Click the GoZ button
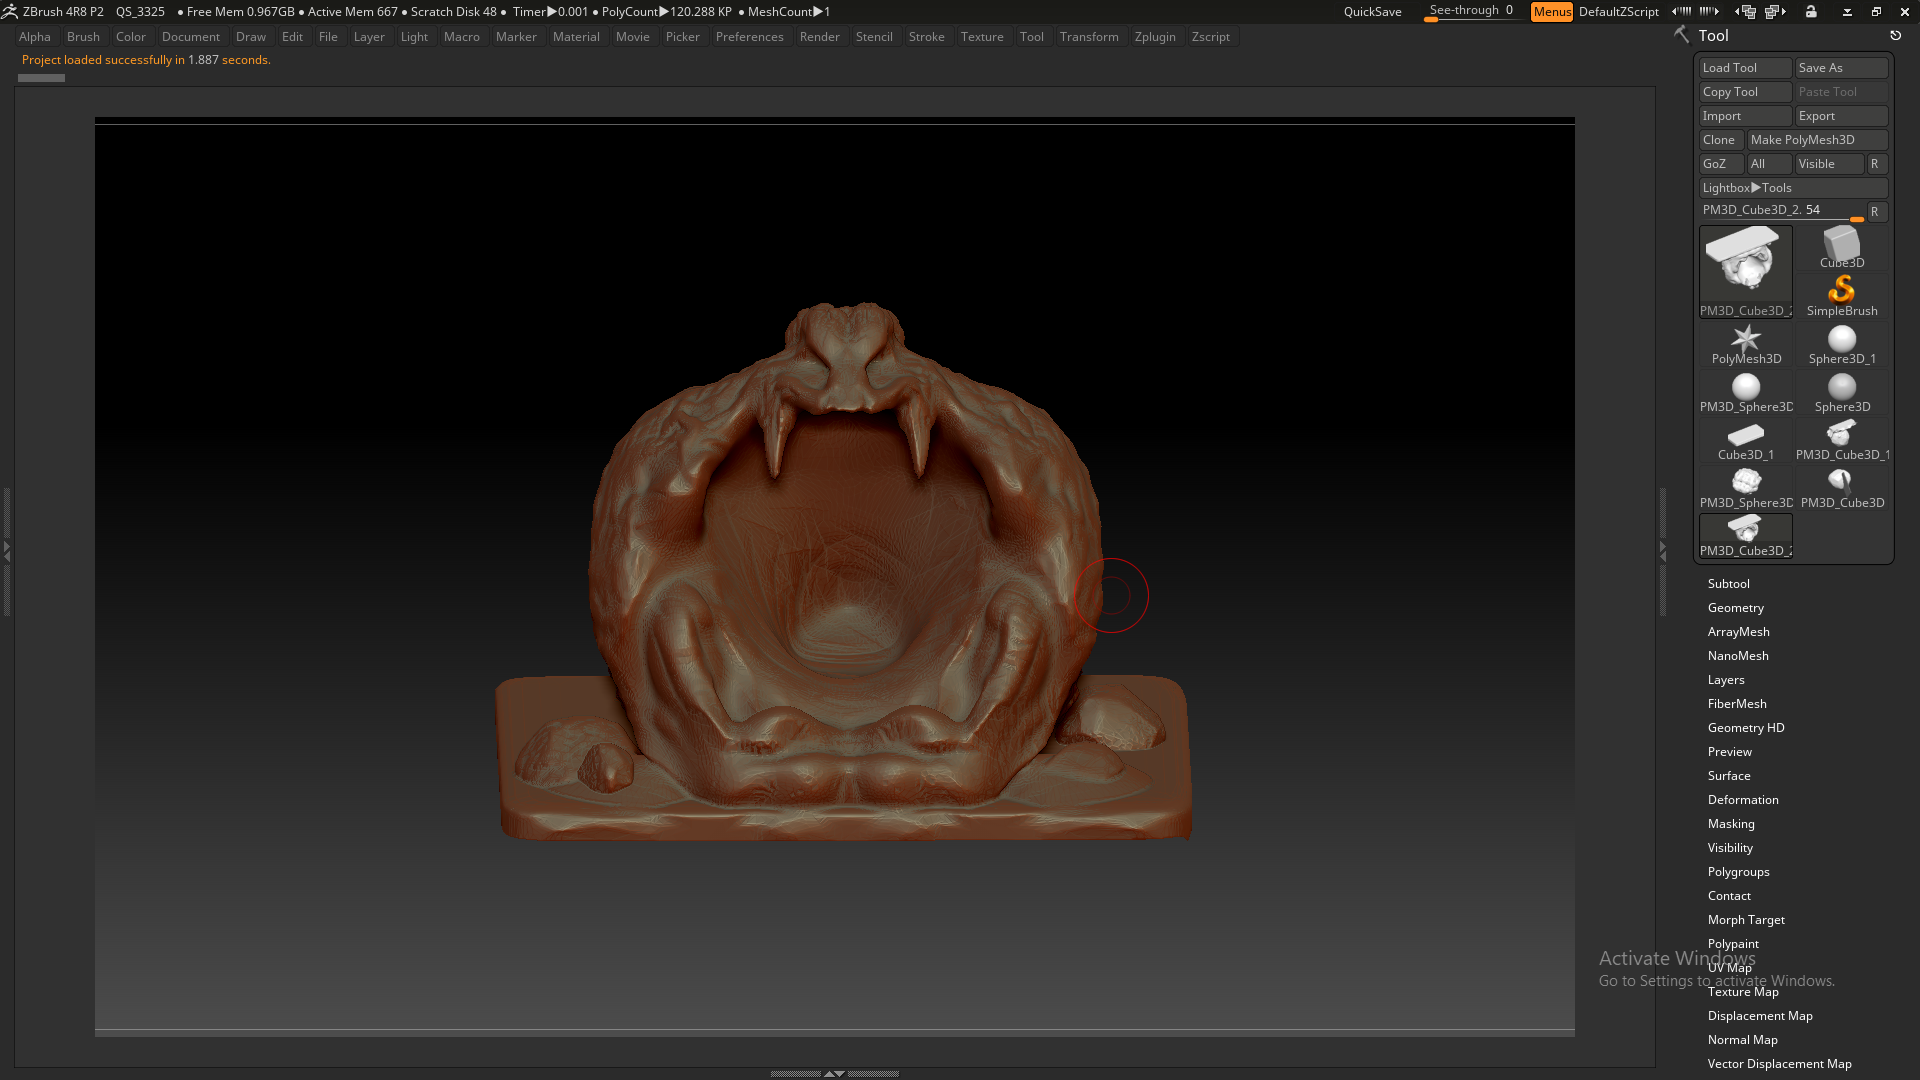The width and height of the screenshot is (1920, 1080). pyautogui.click(x=1721, y=164)
